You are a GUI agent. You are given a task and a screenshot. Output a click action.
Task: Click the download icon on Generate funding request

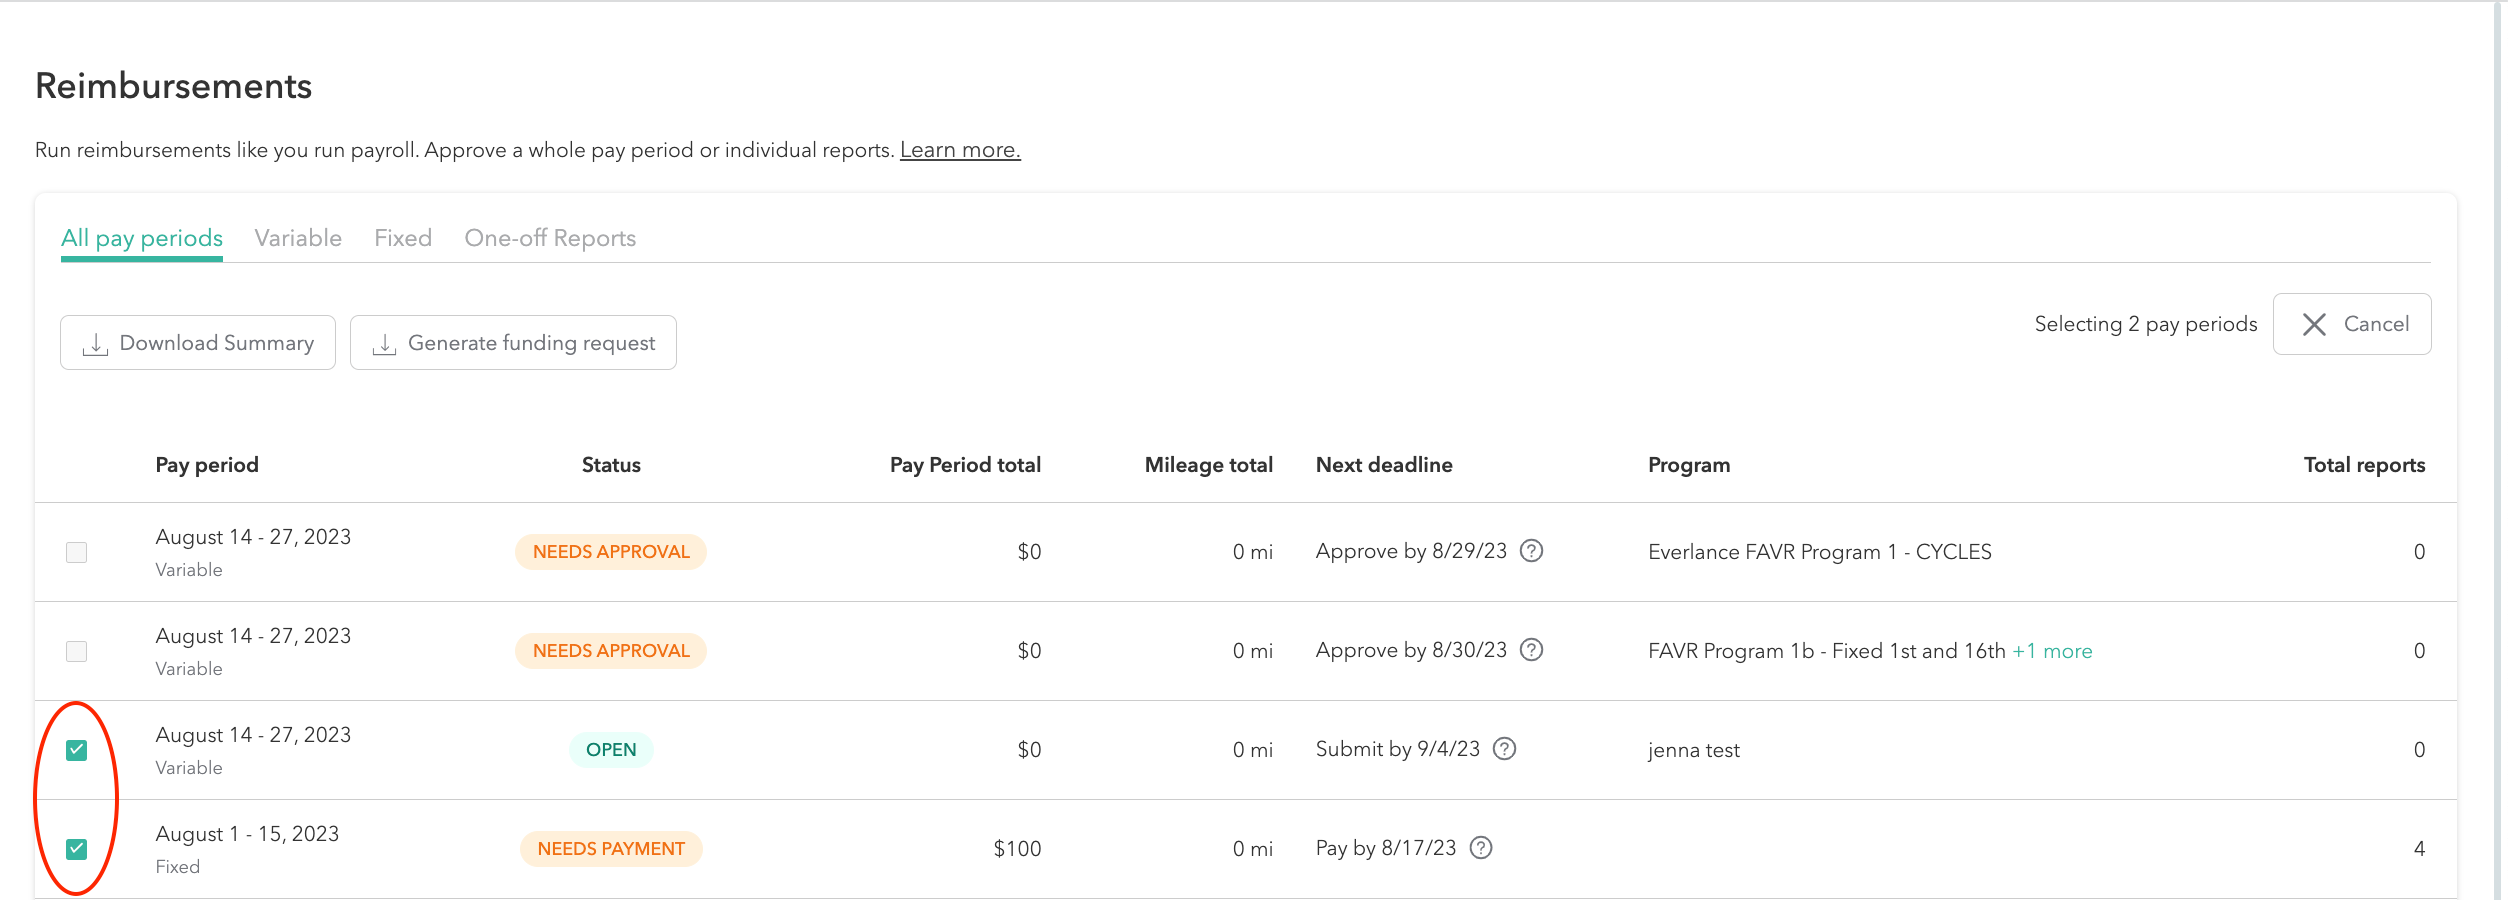(385, 342)
